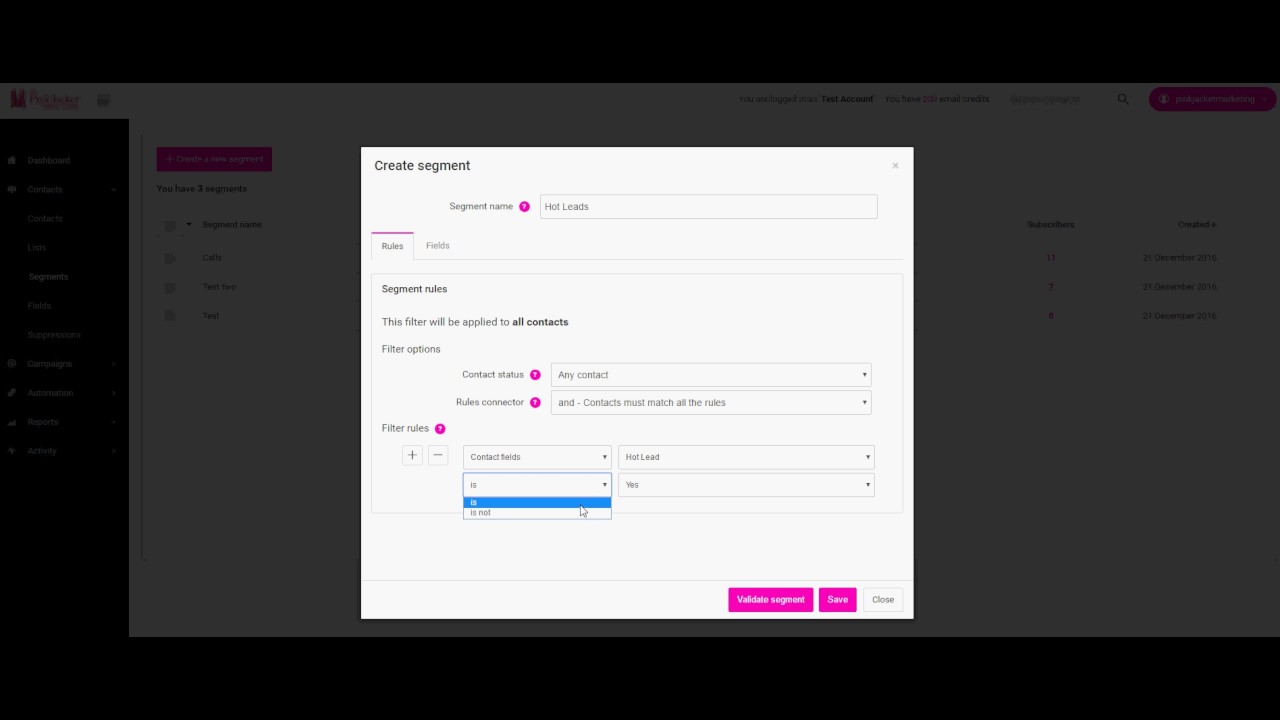Click subscriber count 11 for Calls
Viewport: 1280px width, 720px height.
click(1051, 258)
